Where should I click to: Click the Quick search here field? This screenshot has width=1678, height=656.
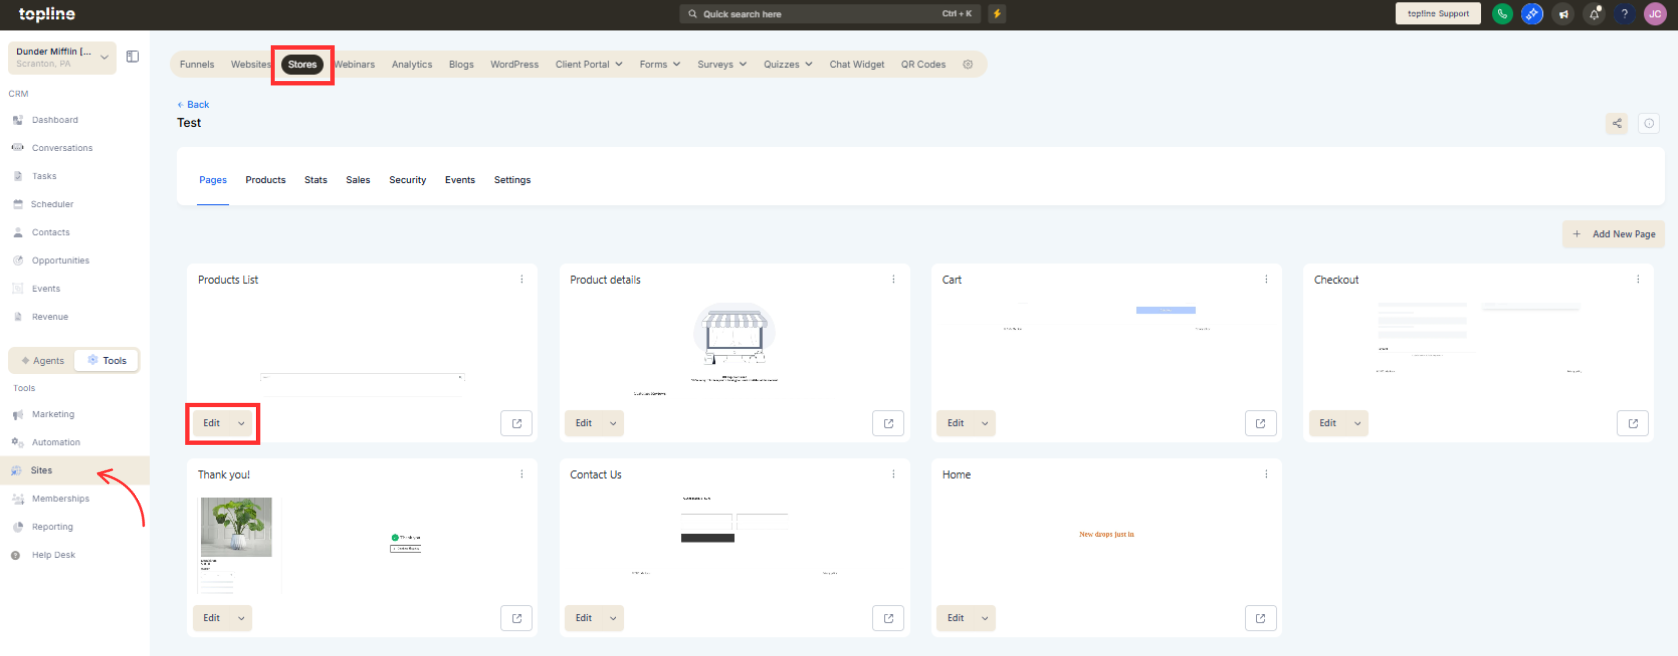tap(832, 14)
